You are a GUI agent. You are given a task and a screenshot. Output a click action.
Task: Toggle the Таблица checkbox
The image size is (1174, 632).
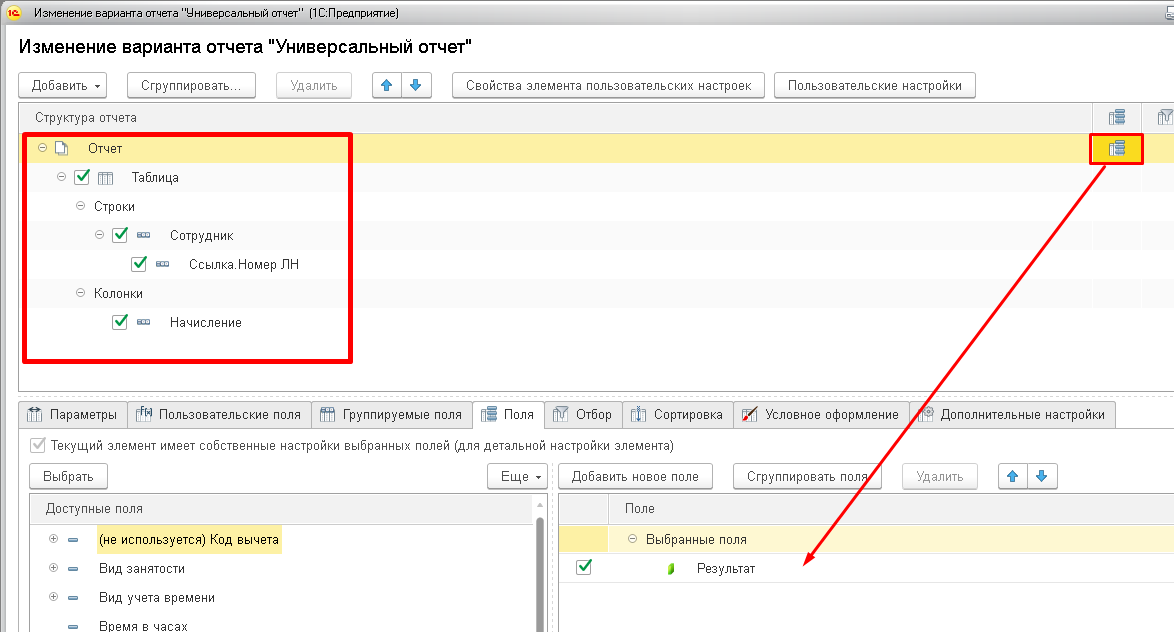82,177
